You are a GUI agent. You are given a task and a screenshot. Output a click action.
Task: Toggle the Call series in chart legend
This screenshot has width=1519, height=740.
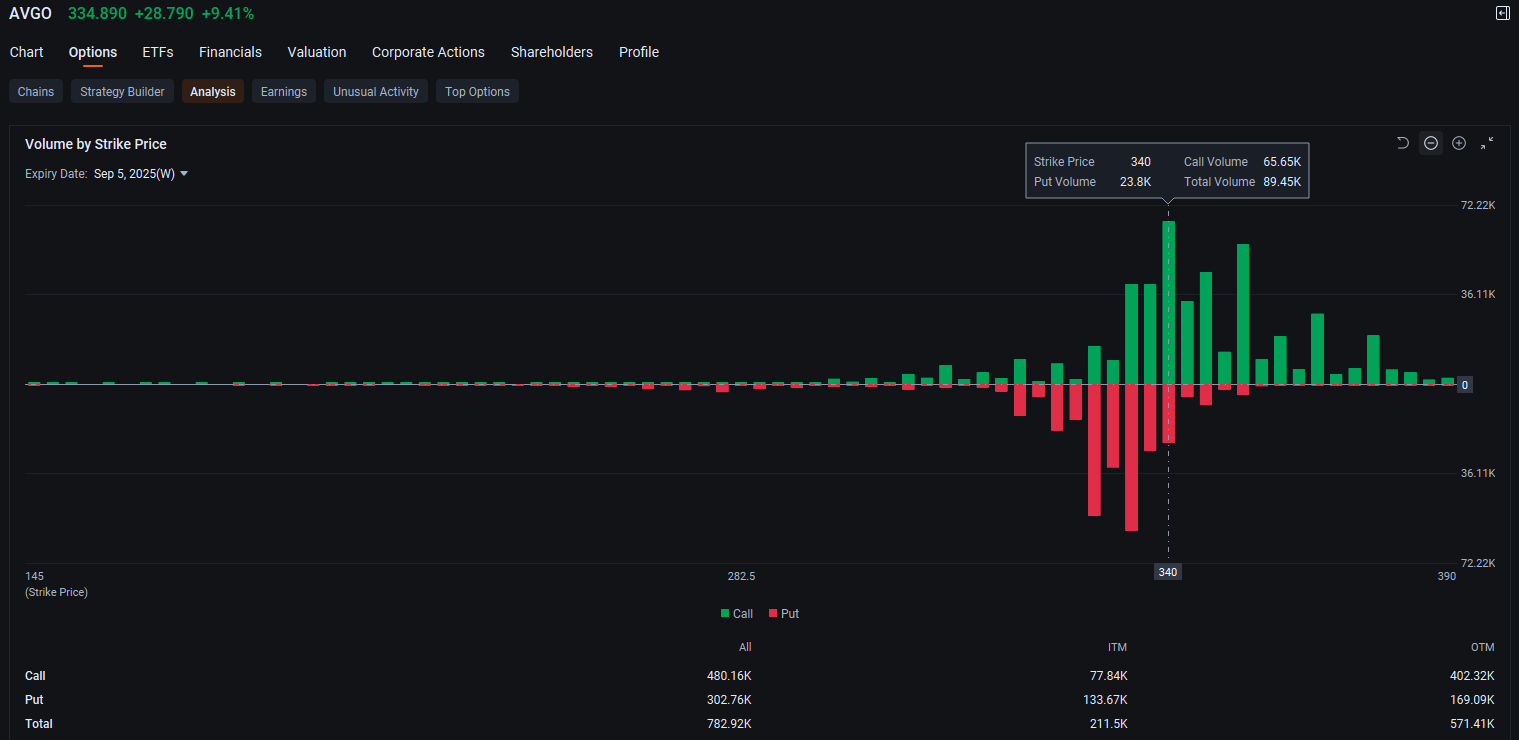736,614
